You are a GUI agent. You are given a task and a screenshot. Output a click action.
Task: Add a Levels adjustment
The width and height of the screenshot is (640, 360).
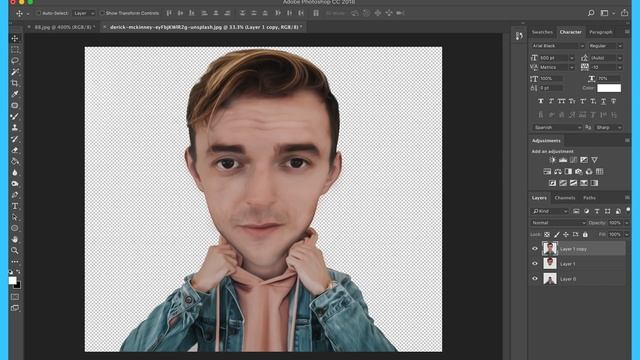pyautogui.click(x=563, y=160)
